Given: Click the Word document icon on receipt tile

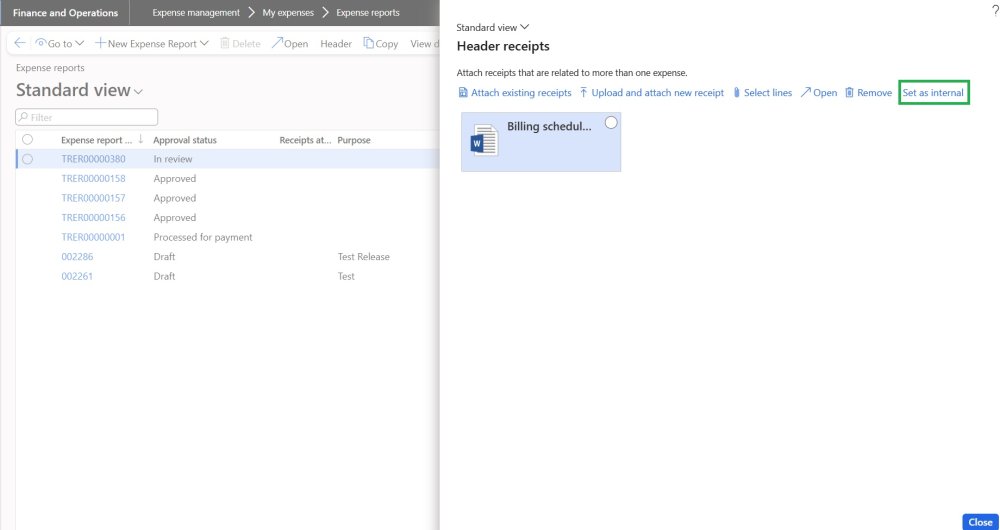Looking at the screenshot, I should pos(485,141).
